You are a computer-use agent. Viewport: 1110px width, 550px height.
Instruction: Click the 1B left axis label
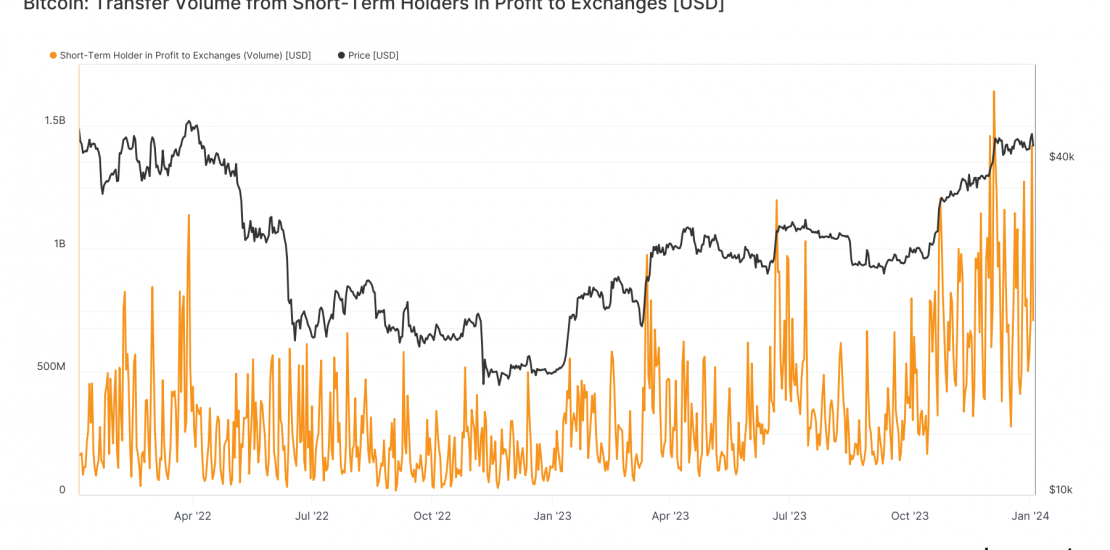pos(59,244)
